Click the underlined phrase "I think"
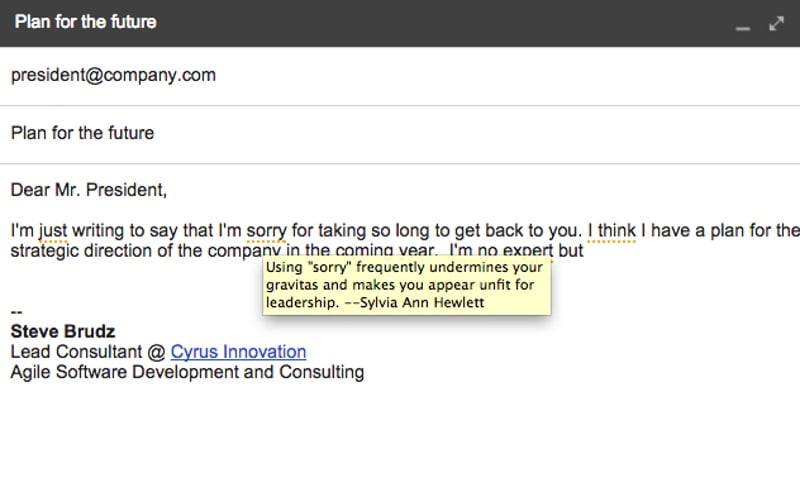Viewport: 800px width, 497px height. (612, 230)
